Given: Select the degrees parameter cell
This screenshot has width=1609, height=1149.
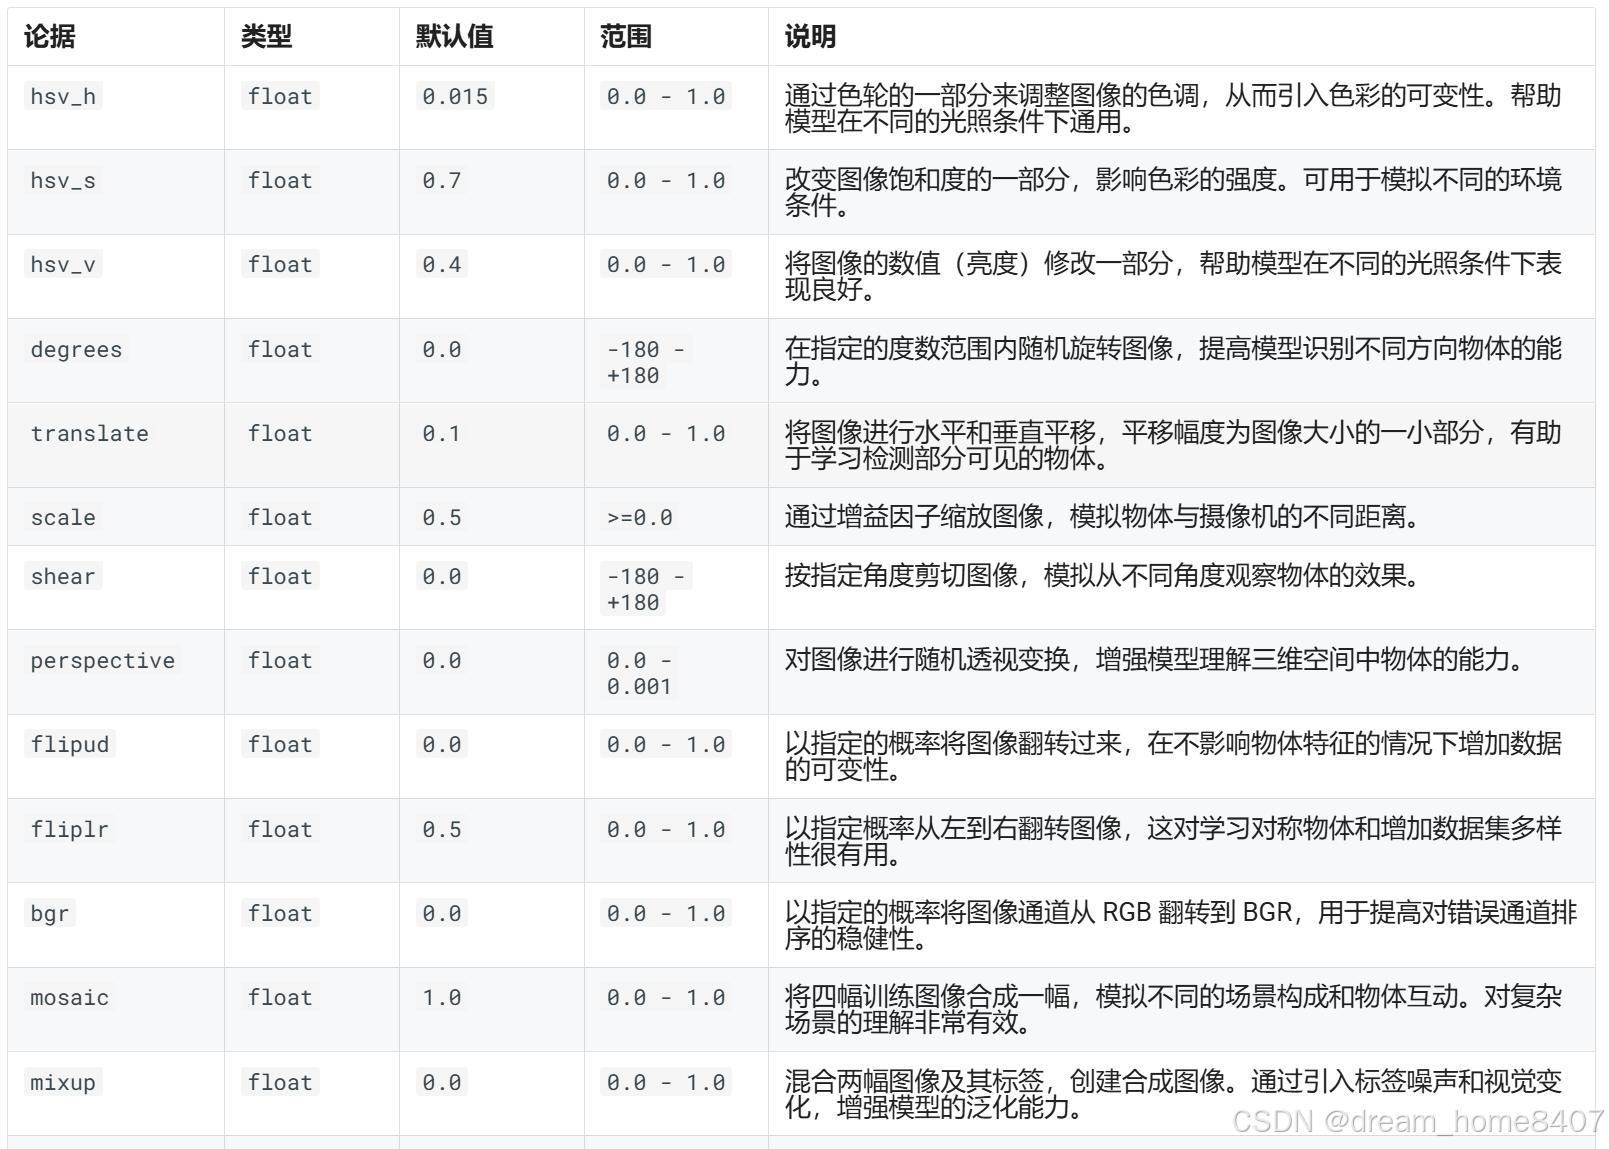Looking at the screenshot, I should (x=116, y=360).
